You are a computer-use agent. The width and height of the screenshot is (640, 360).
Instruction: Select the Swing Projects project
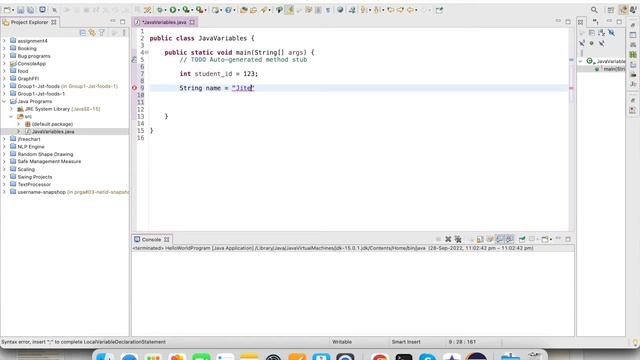tap(35, 177)
